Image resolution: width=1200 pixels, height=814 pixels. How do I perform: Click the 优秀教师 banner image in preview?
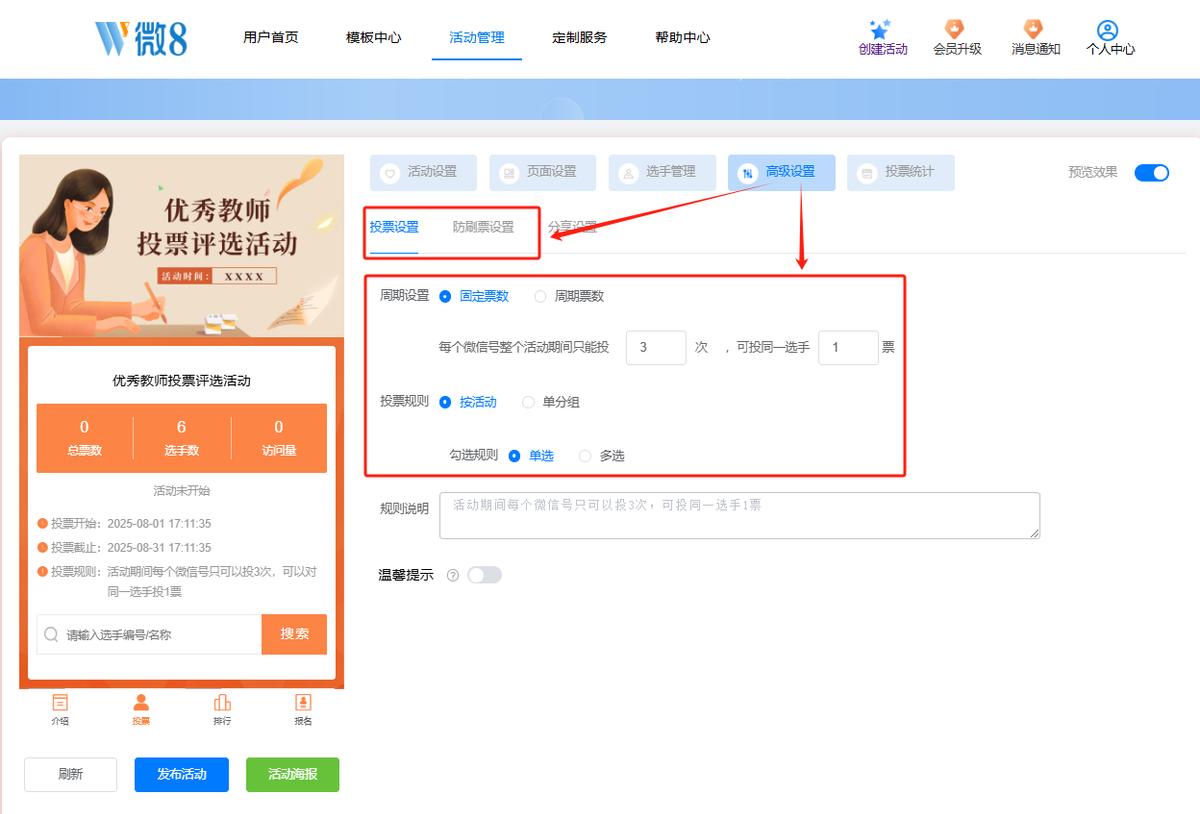tap(181, 246)
